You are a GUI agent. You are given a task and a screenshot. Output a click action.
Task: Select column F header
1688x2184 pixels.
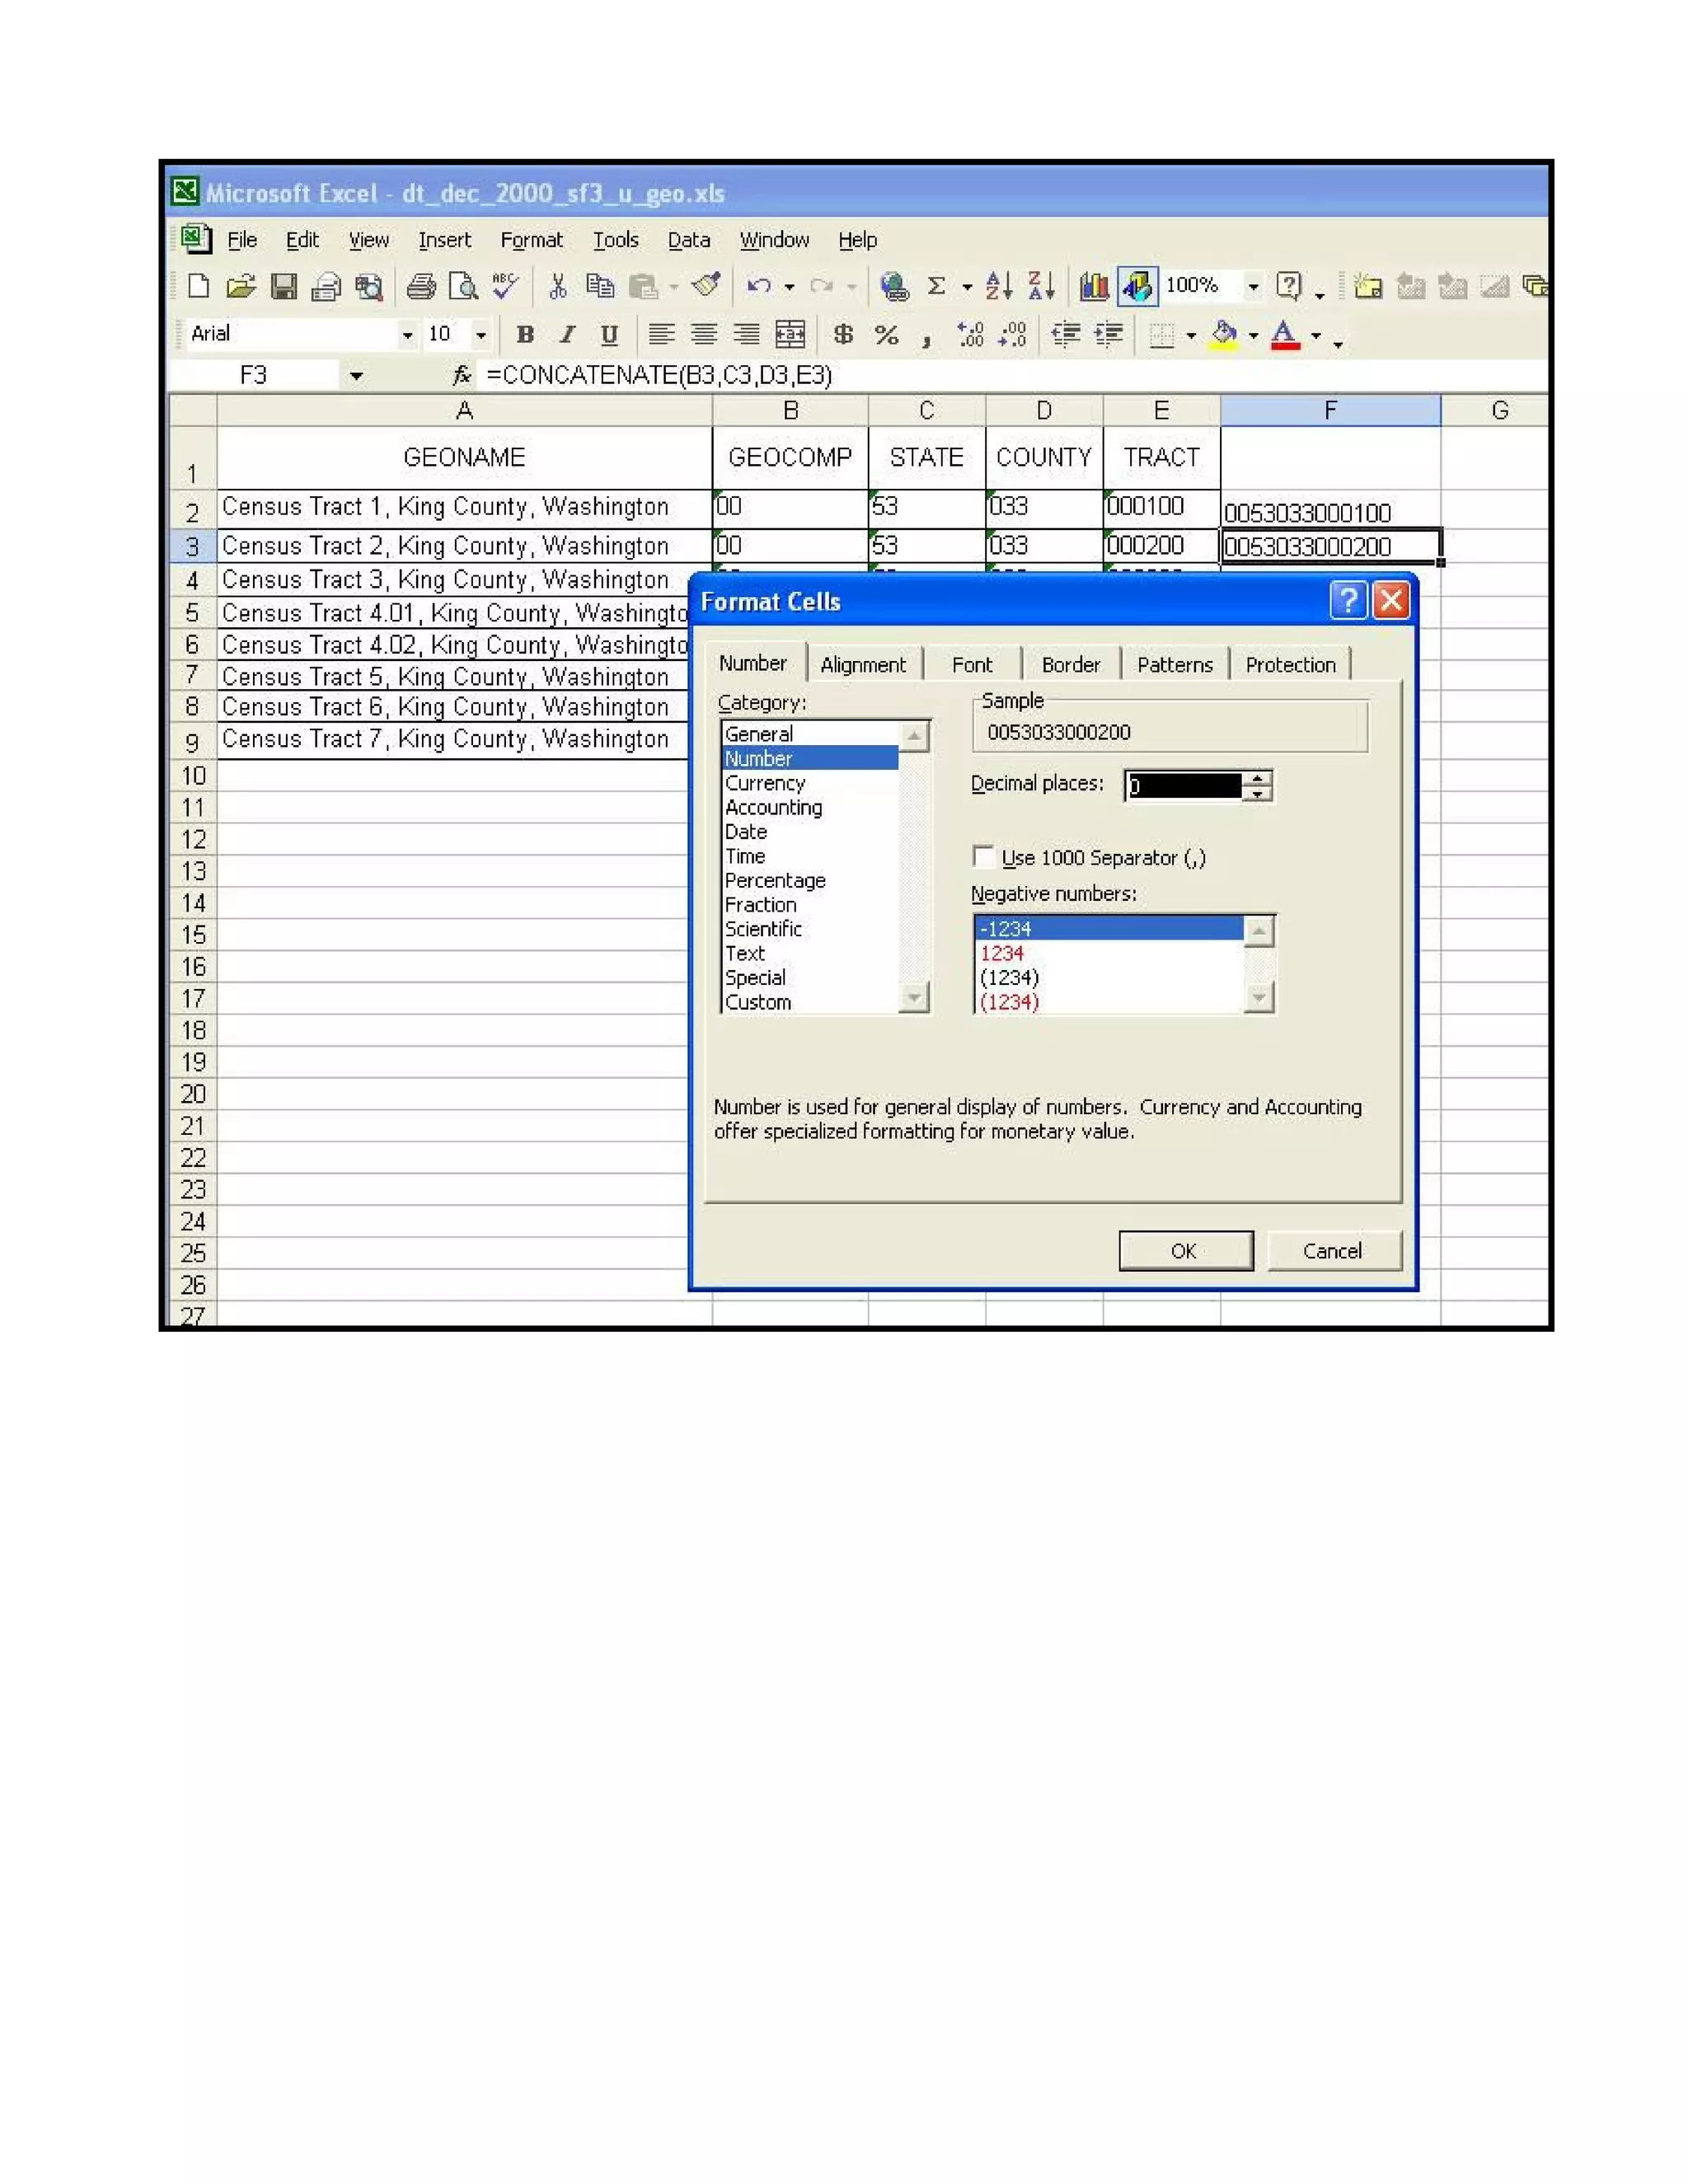1330,410
